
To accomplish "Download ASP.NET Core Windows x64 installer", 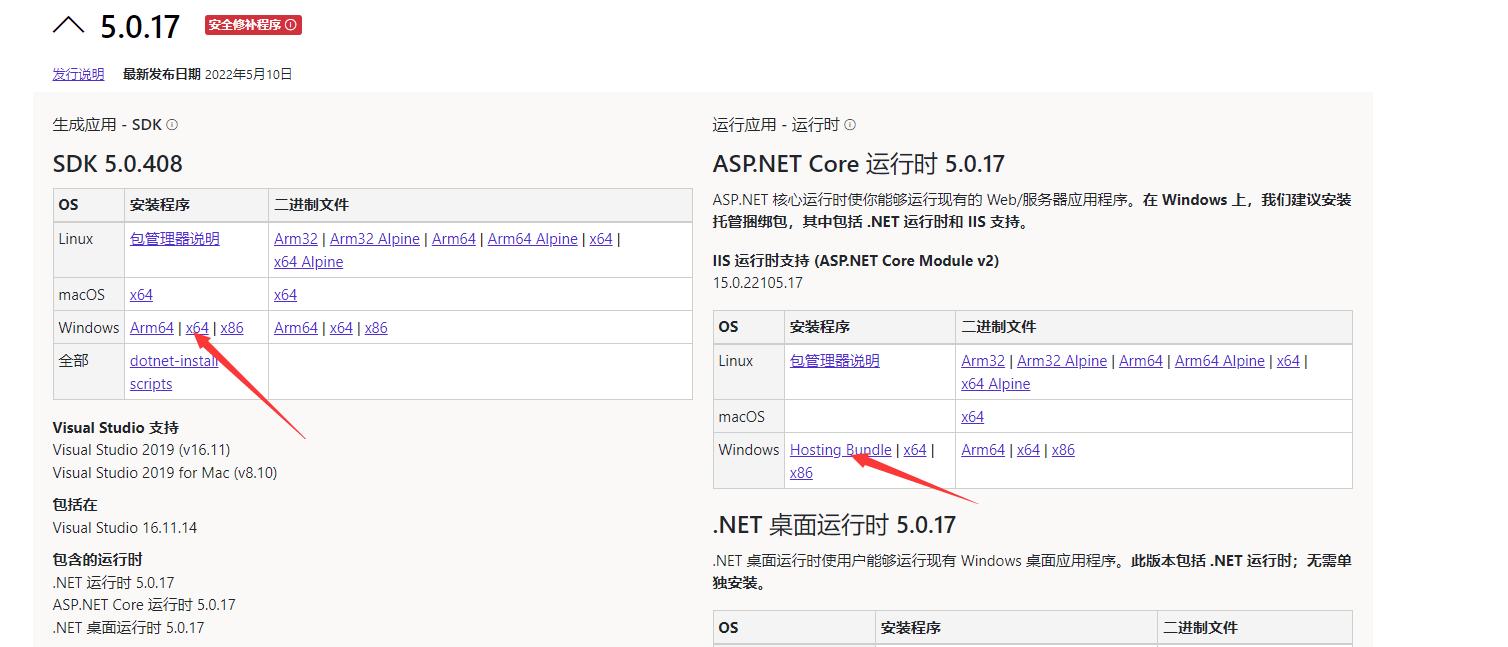I will [x=915, y=450].
